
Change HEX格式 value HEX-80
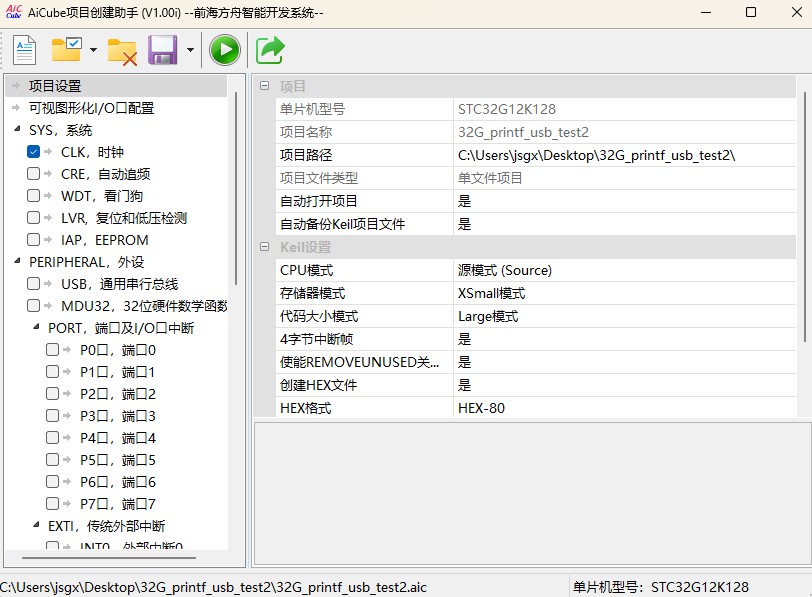coord(625,408)
